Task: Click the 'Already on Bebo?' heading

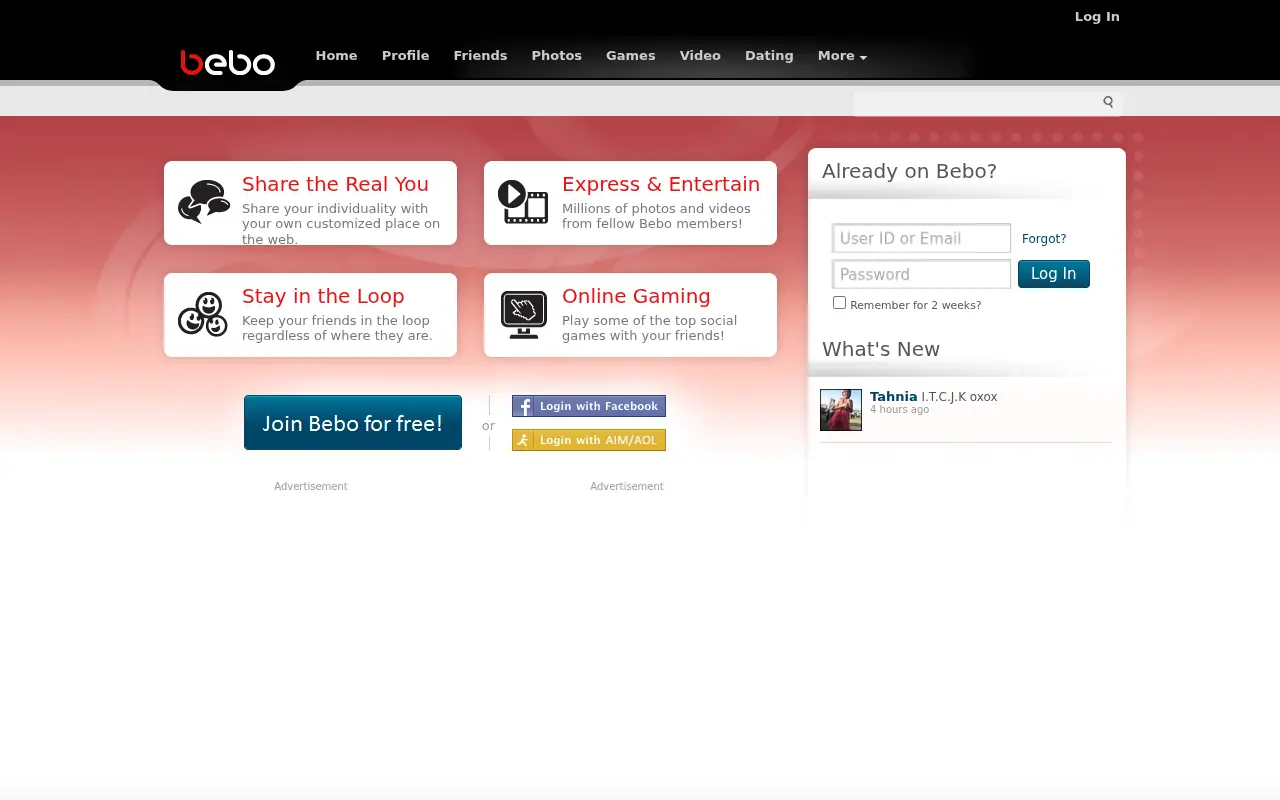Action: (909, 171)
